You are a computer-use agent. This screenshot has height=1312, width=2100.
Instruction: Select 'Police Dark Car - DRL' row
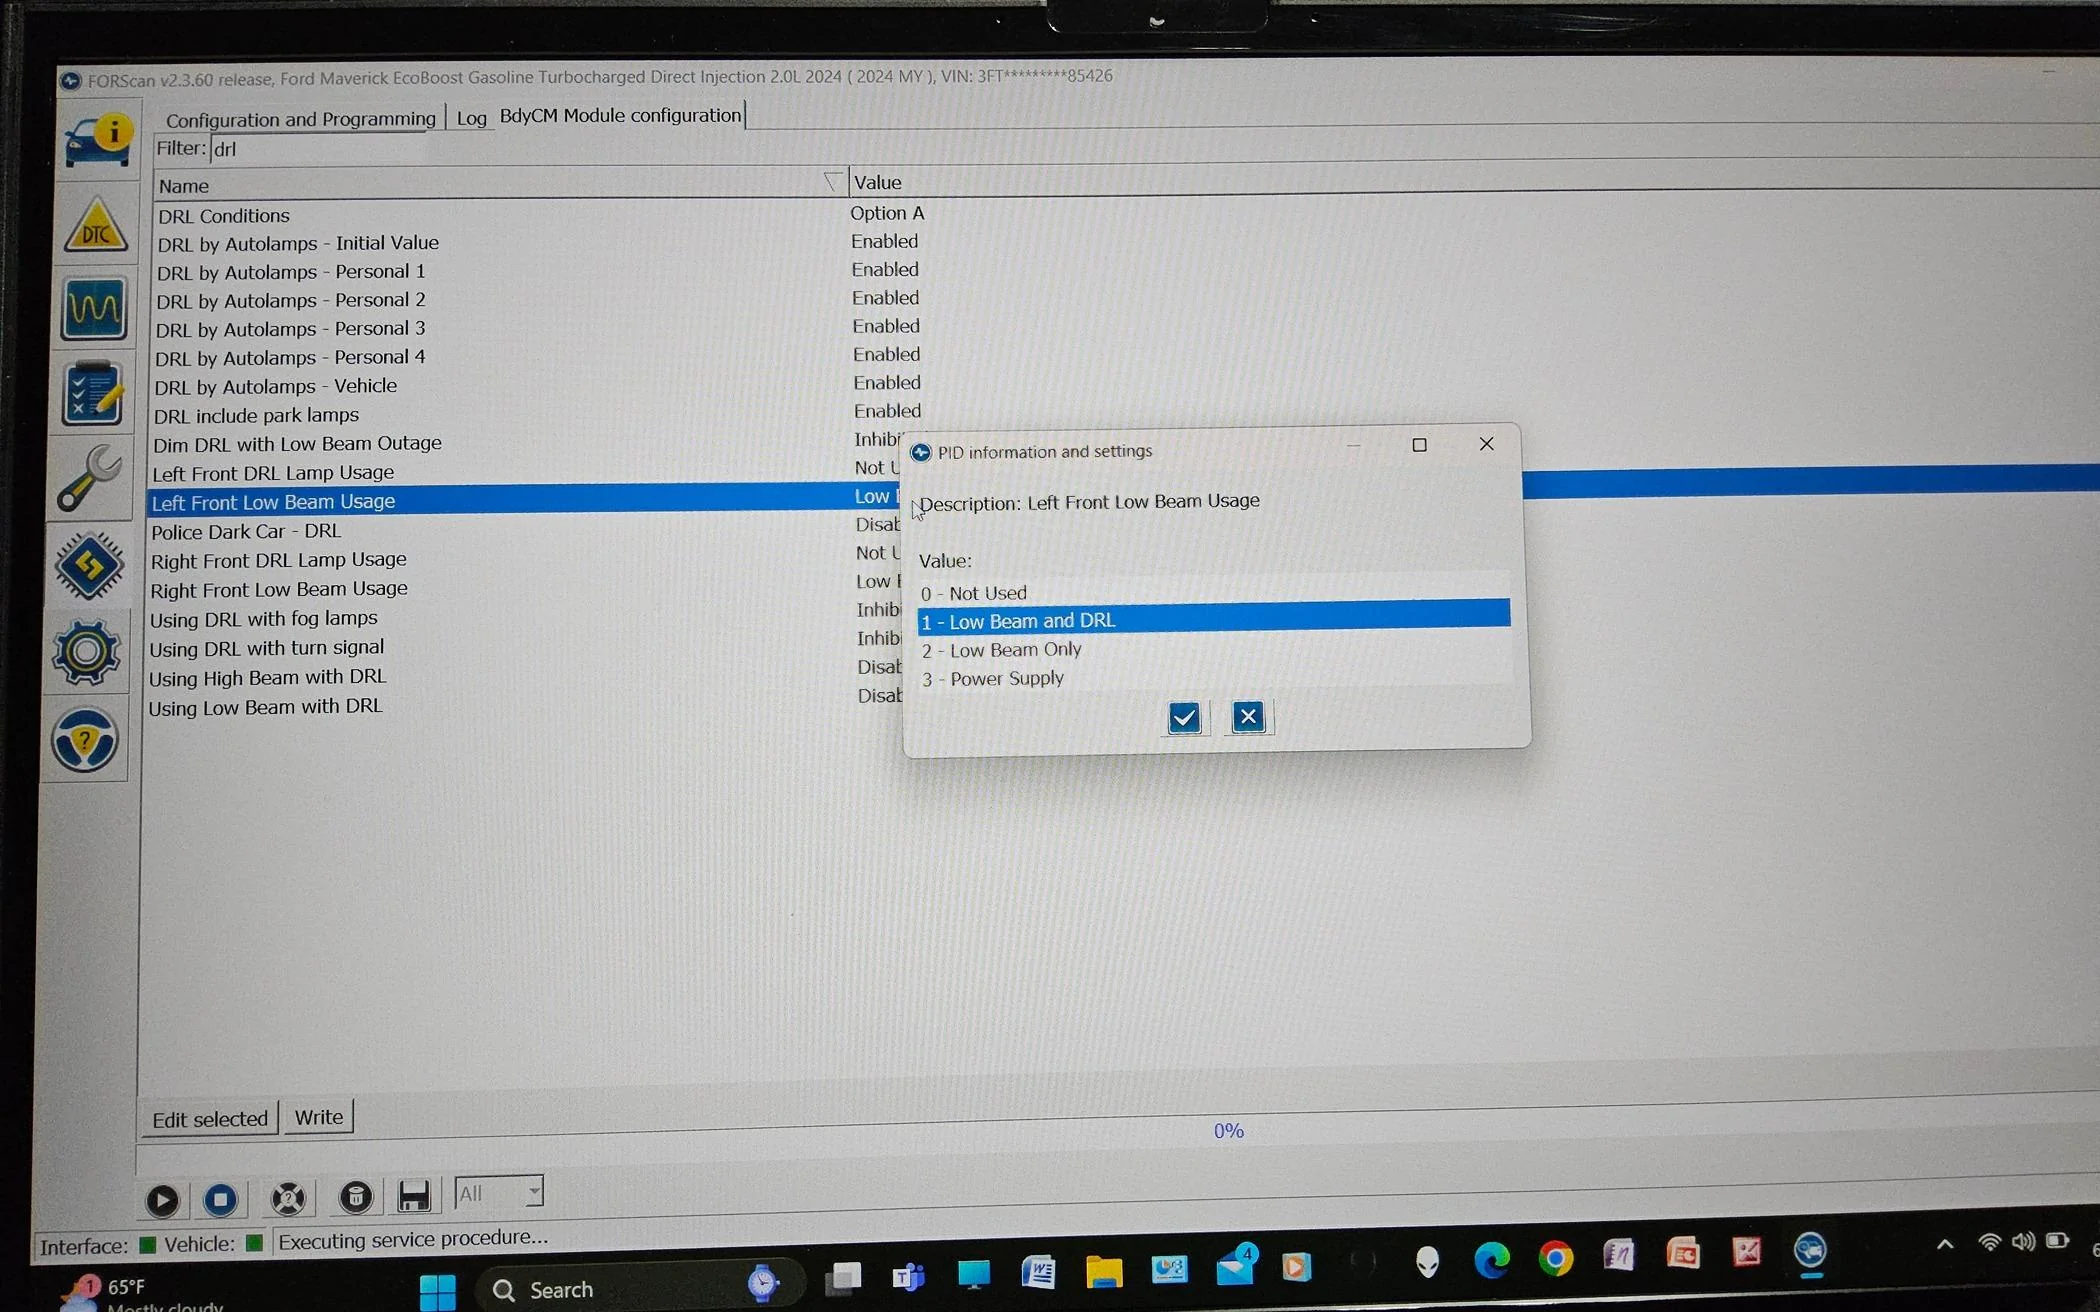pyautogui.click(x=246, y=531)
